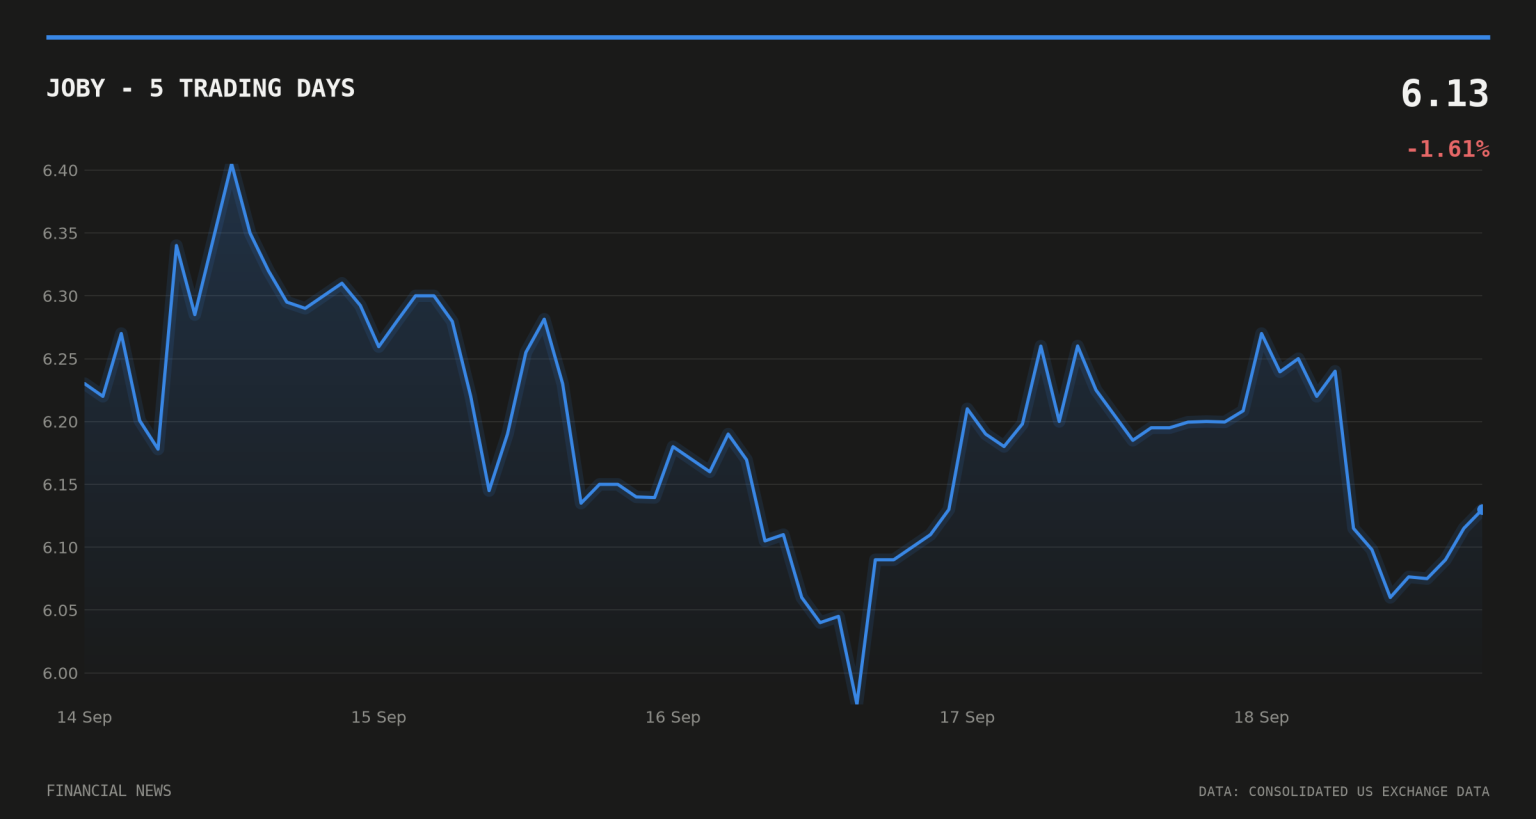
Task: Click the 17 Sep date label
Action: click(x=967, y=717)
